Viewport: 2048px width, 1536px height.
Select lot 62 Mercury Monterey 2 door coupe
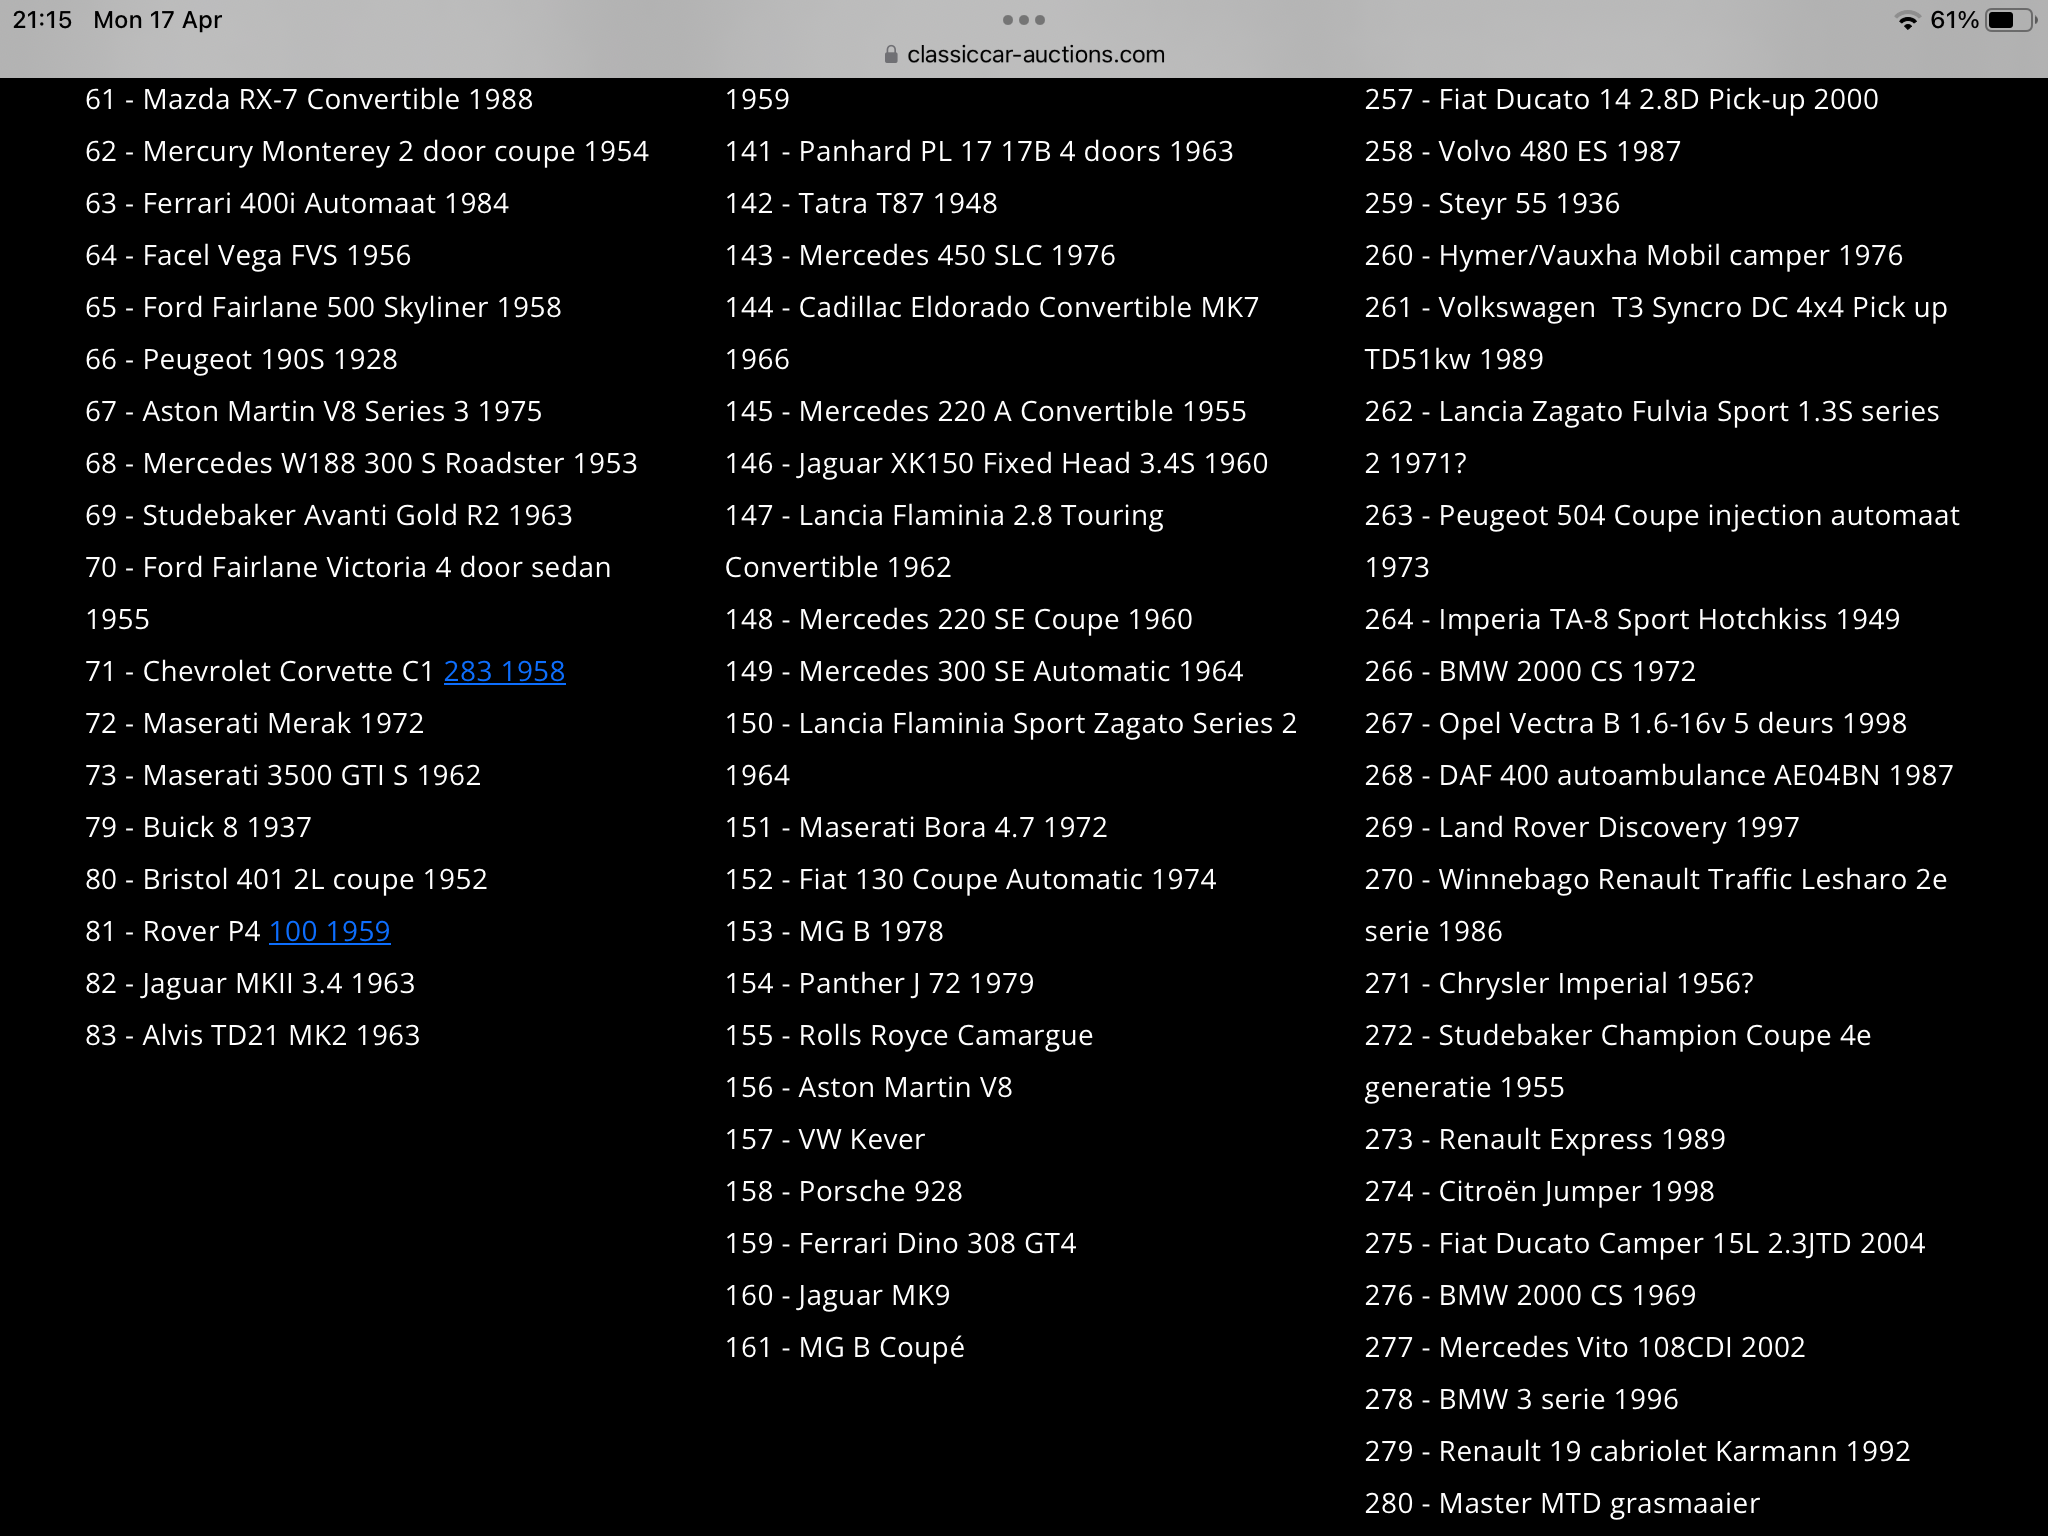(367, 151)
